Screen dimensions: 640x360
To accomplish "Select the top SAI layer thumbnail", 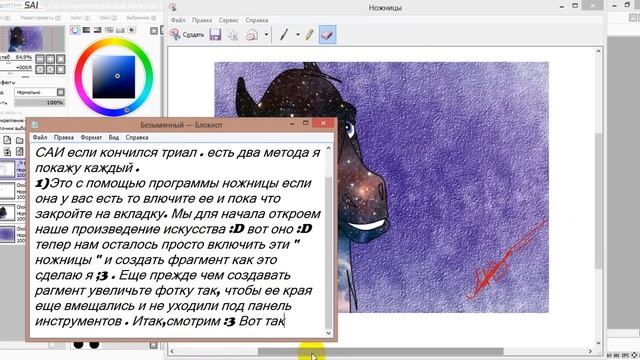I will [x=7, y=169].
